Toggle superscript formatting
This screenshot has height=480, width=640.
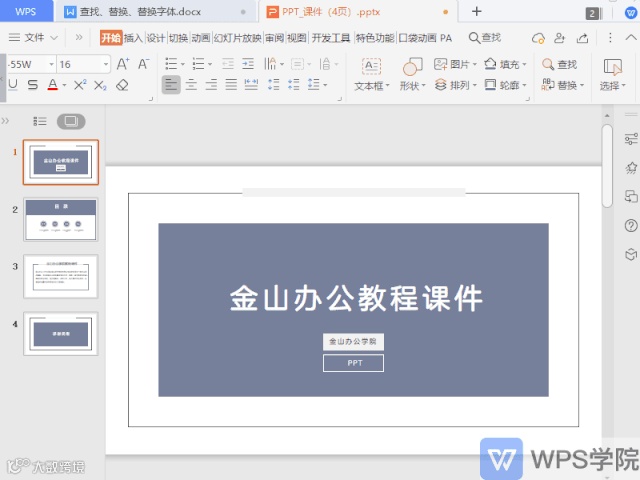(x=80, y=85)
